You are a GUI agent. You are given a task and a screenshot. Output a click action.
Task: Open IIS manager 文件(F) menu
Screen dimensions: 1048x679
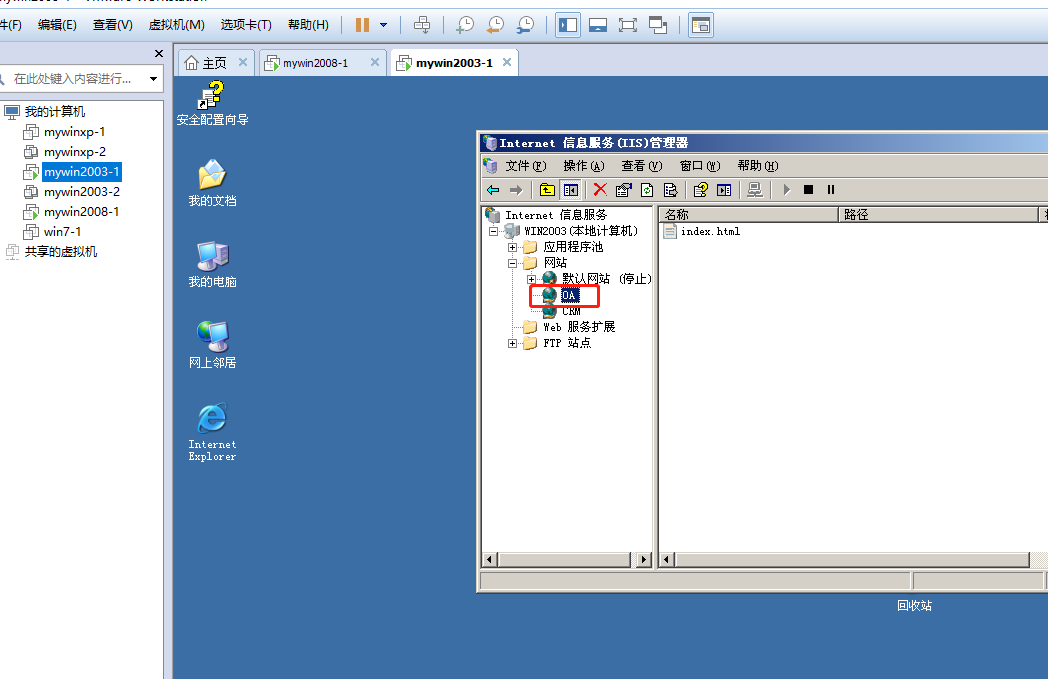(525, 166)
